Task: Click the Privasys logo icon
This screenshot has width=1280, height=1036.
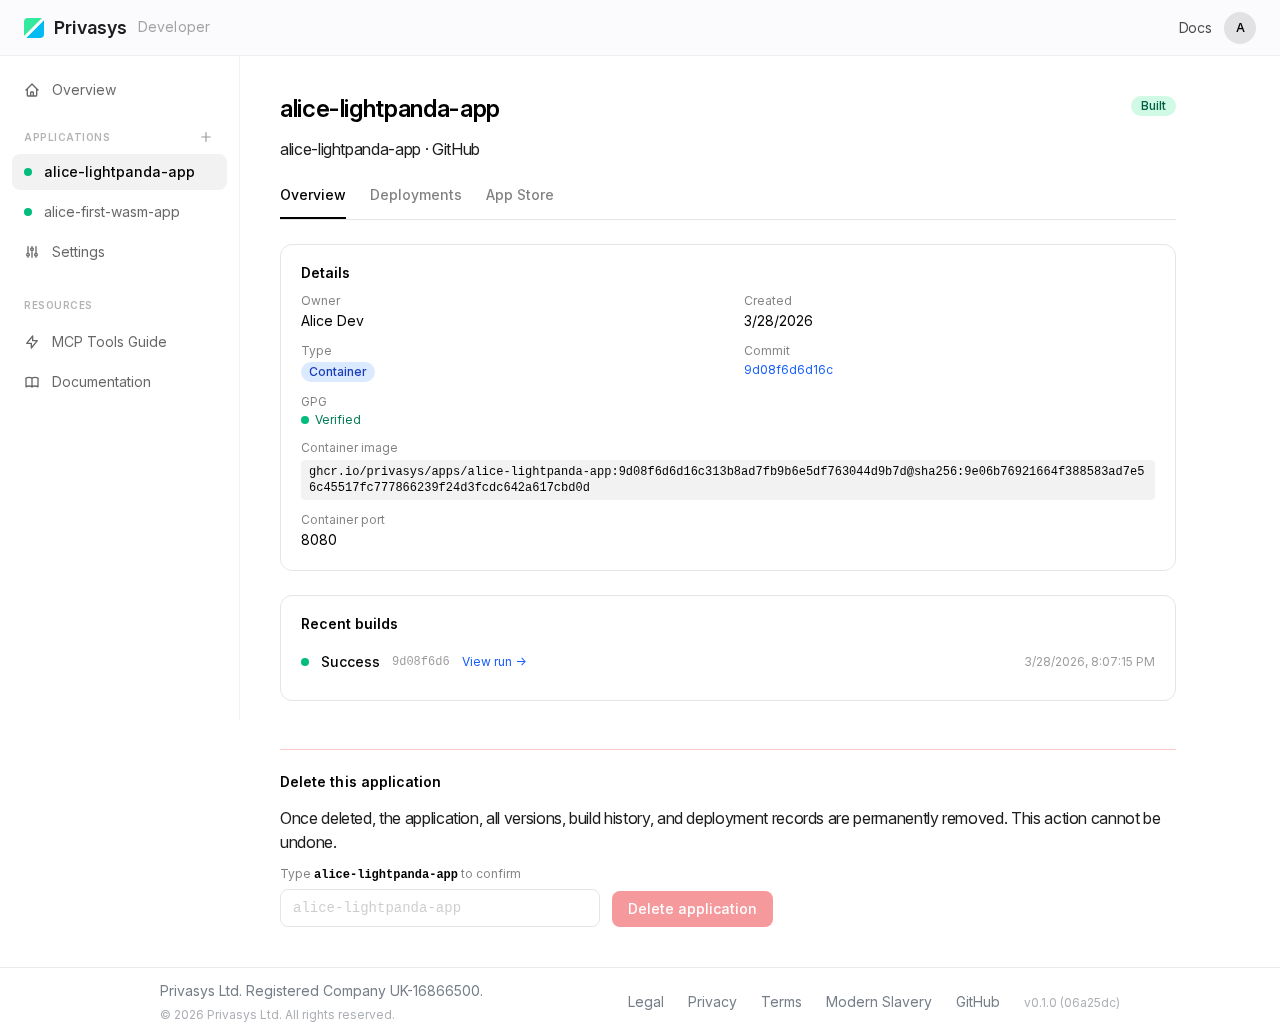Action: [x=34, y=28]
